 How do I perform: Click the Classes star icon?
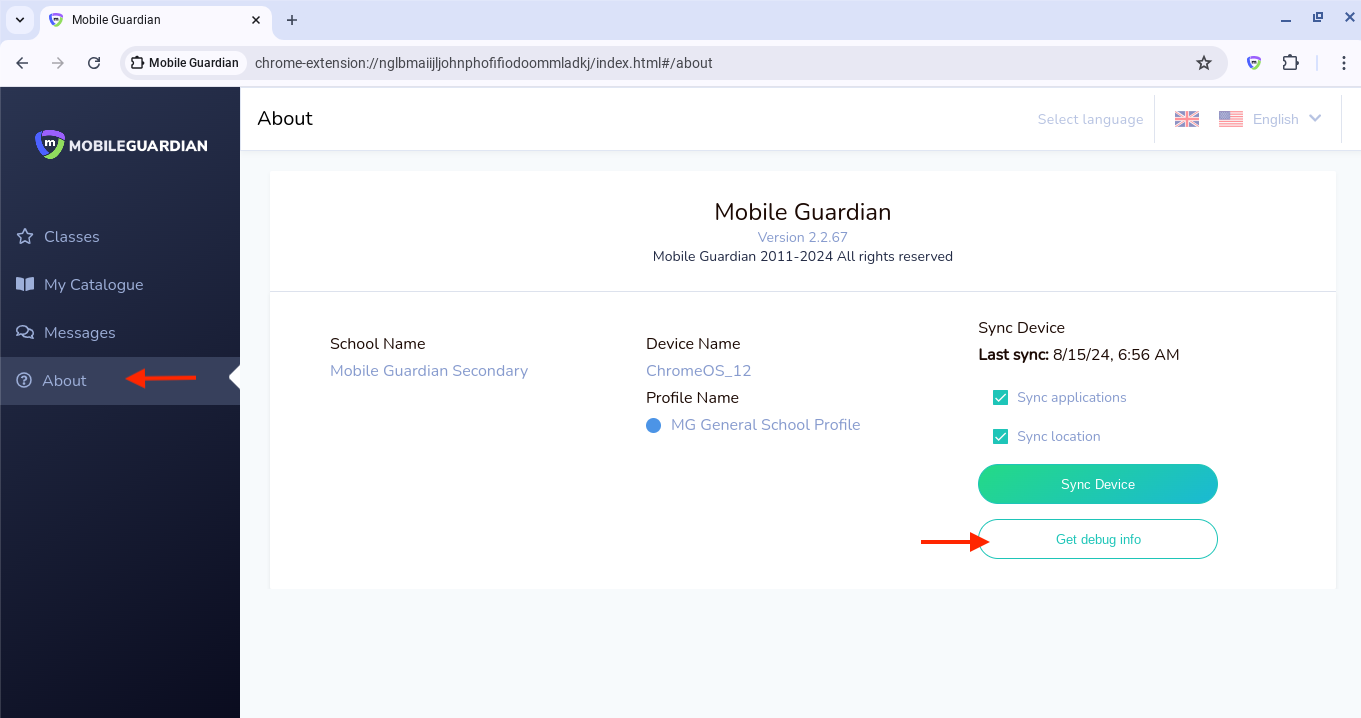[x=25, y=237]
